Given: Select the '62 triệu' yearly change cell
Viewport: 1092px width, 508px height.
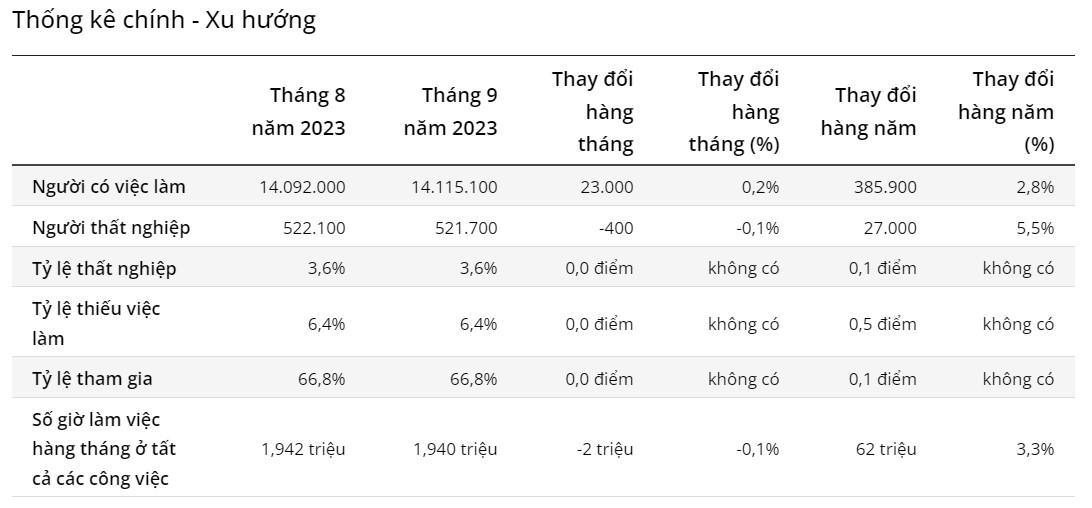Looking at the screenshot, I should coord(886,449).
